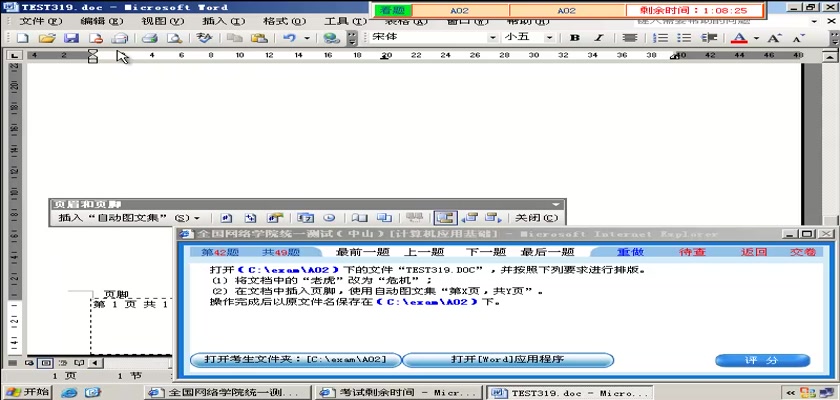Open a file with the folder icon
The width and height of the screenshot is (840, 400).
47,38
